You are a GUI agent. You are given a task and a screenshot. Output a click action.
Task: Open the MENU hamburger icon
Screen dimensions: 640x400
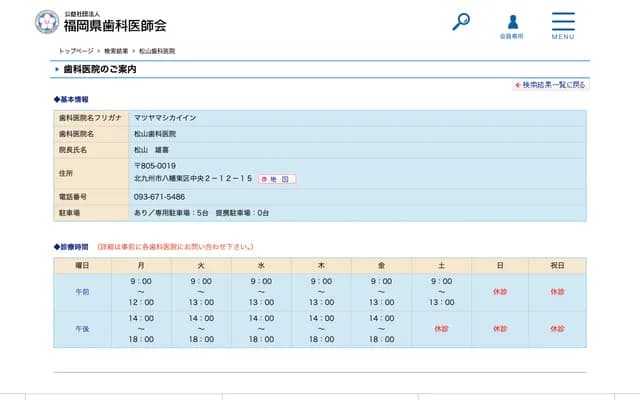pos(563,23)
